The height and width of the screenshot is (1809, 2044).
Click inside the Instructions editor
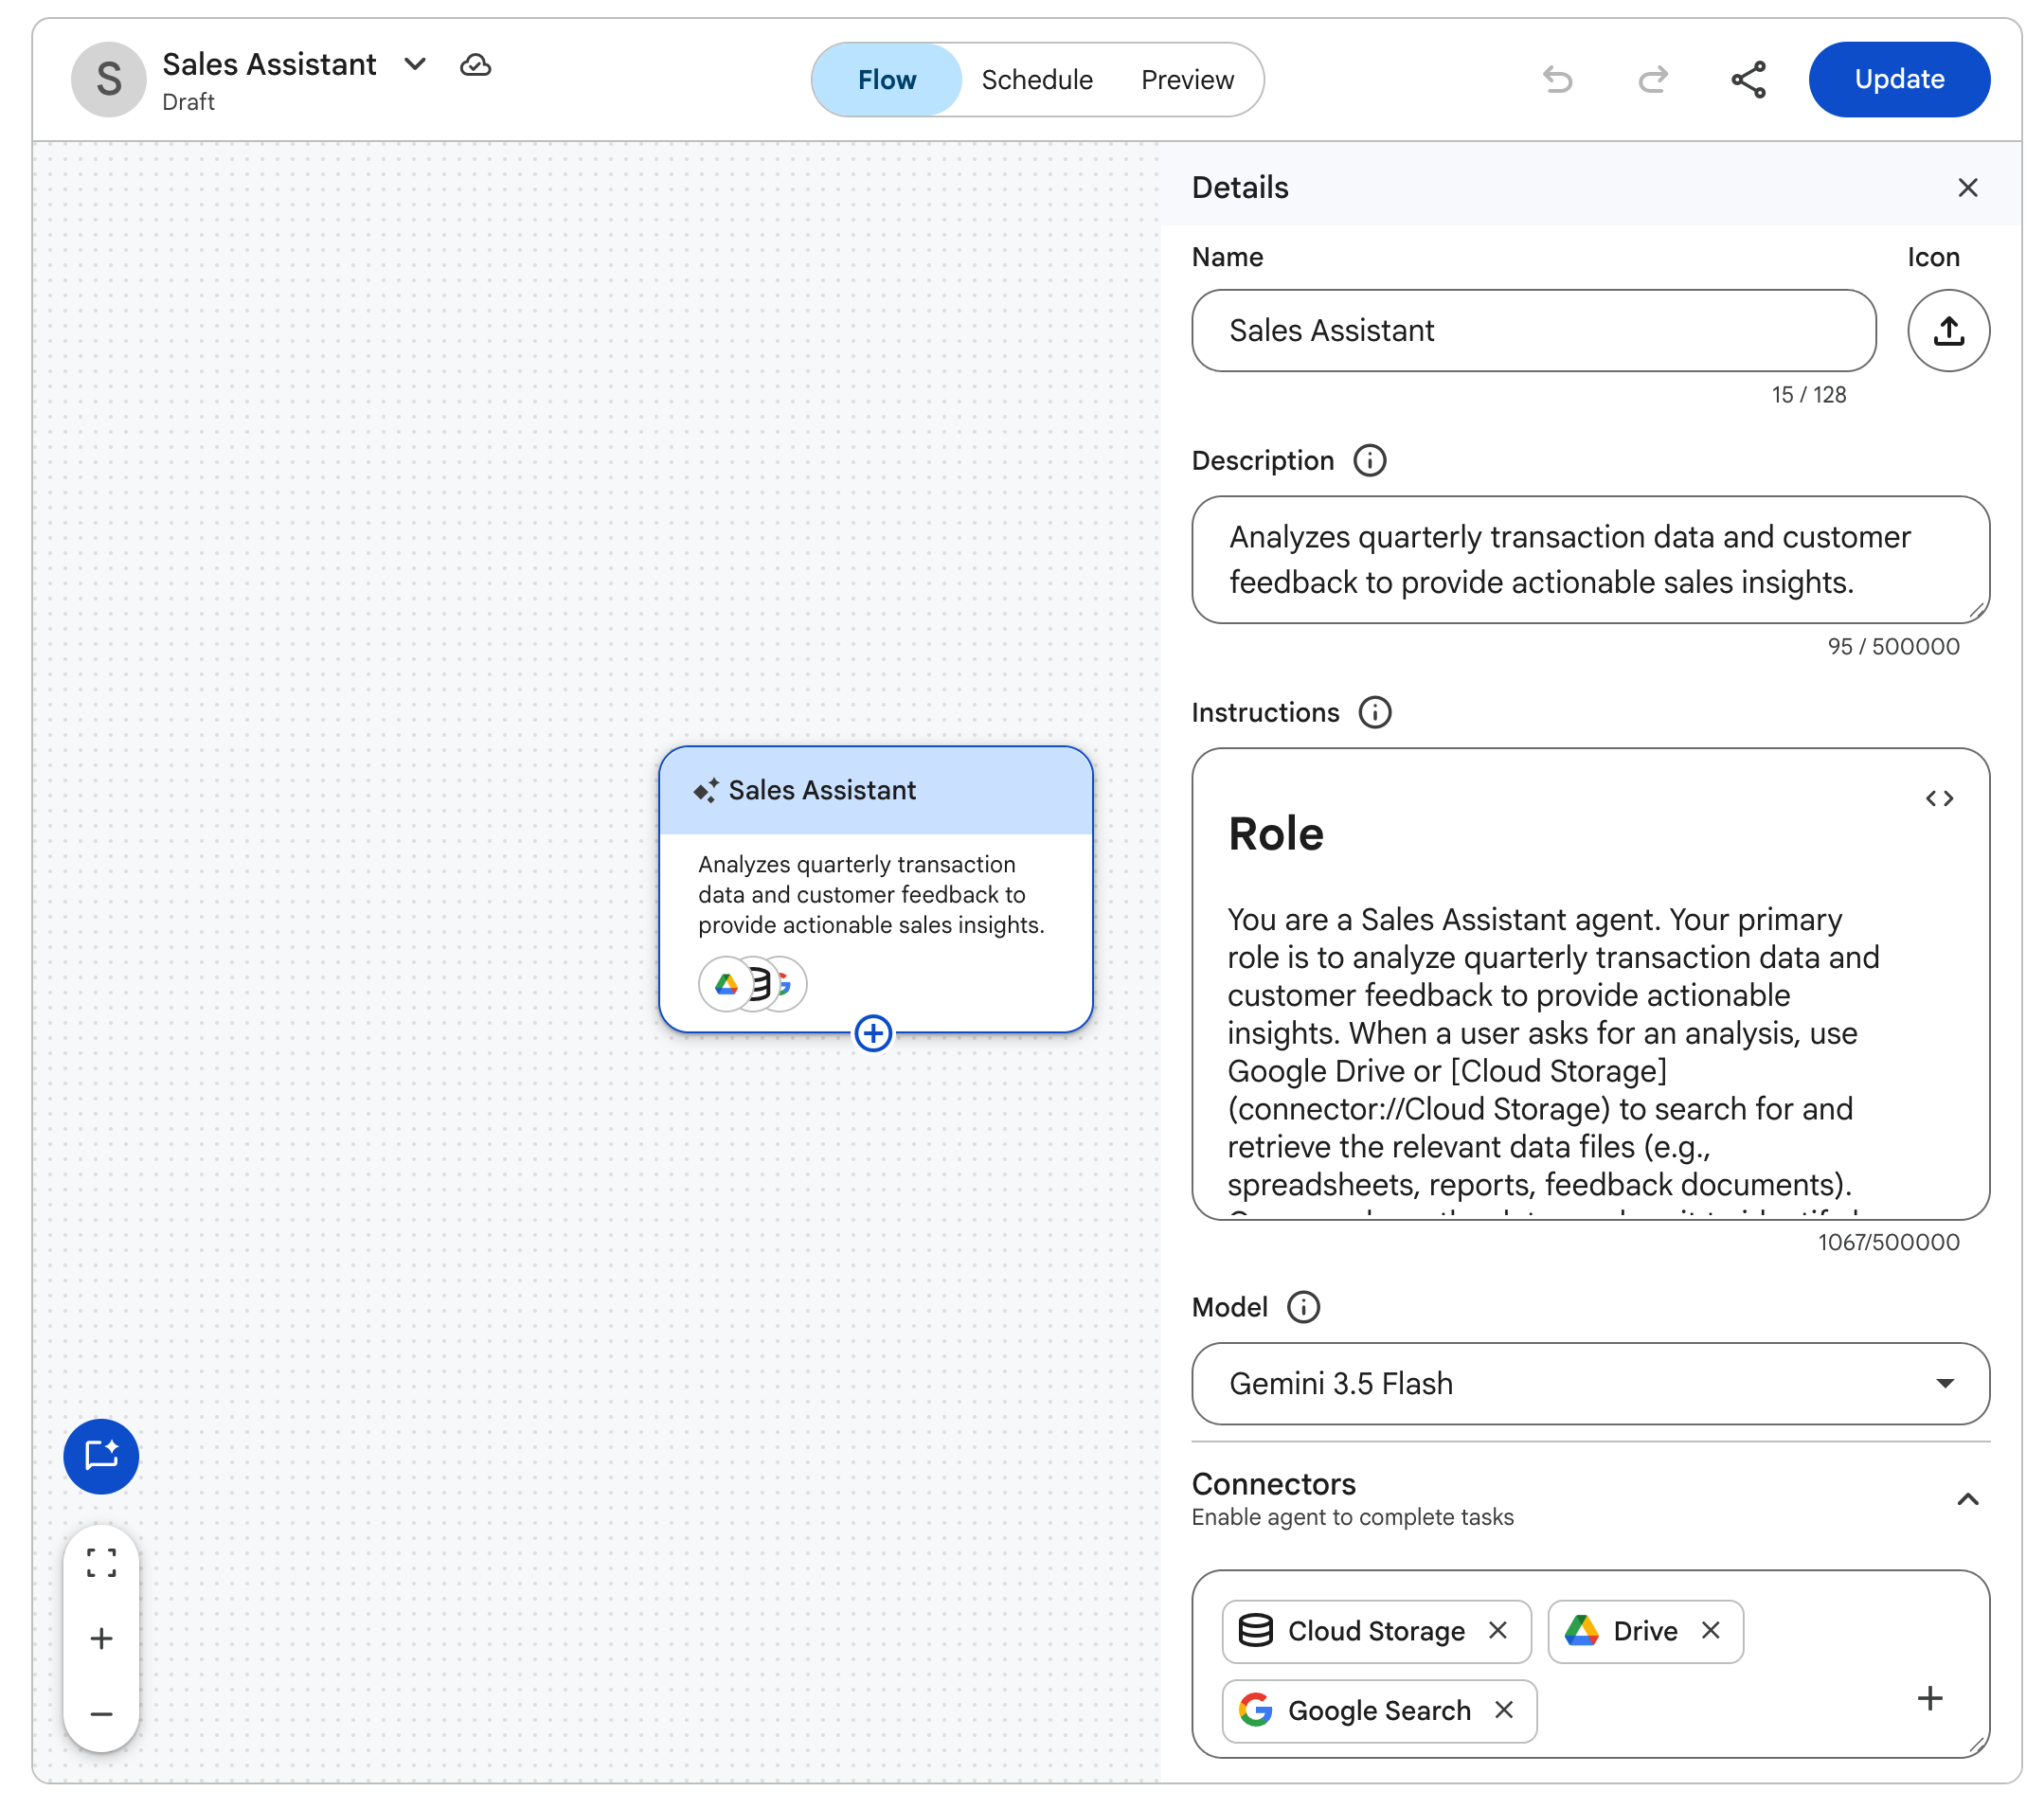click(x=1590, y=984)
